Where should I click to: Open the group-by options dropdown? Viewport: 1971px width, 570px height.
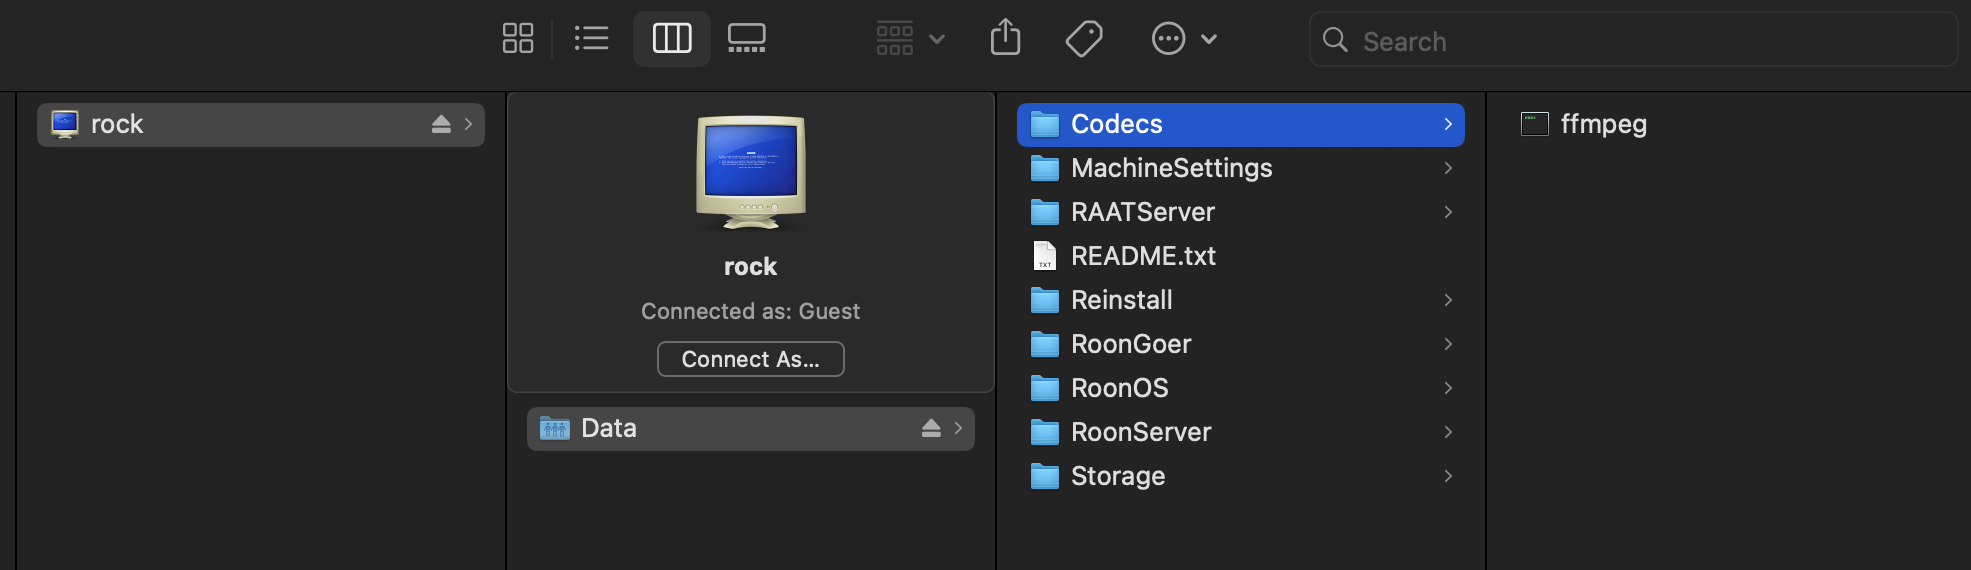click(x=910, y=39)
